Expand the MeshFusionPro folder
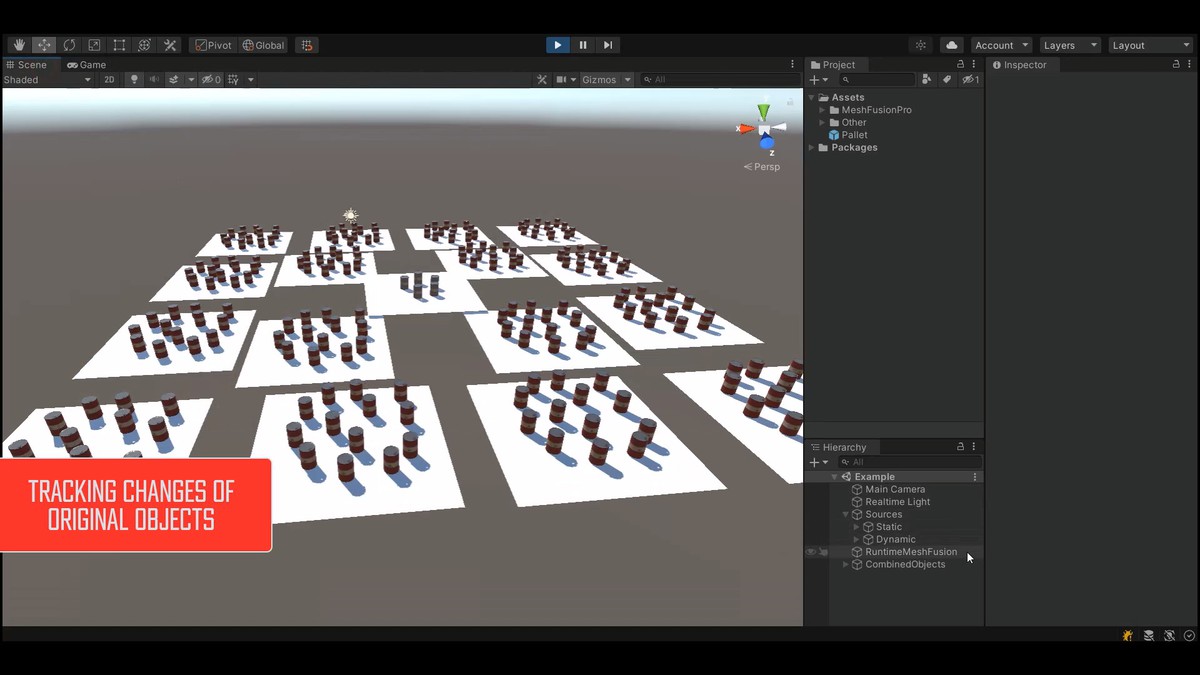Viewport: 1200px width, 675px height. coord(822,110)
